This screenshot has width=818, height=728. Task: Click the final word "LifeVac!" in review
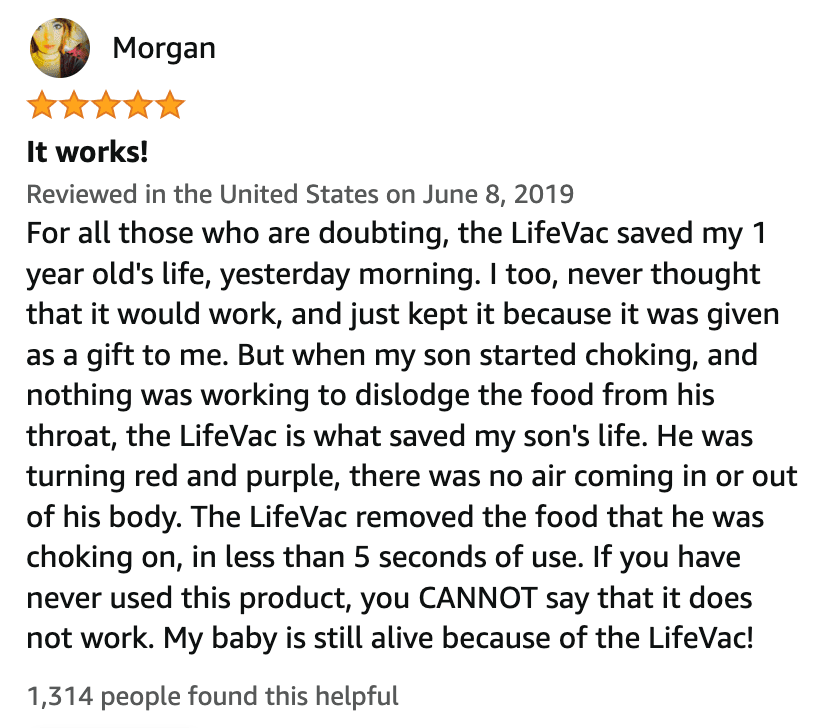pyautogui.click(x=701, y=638)
